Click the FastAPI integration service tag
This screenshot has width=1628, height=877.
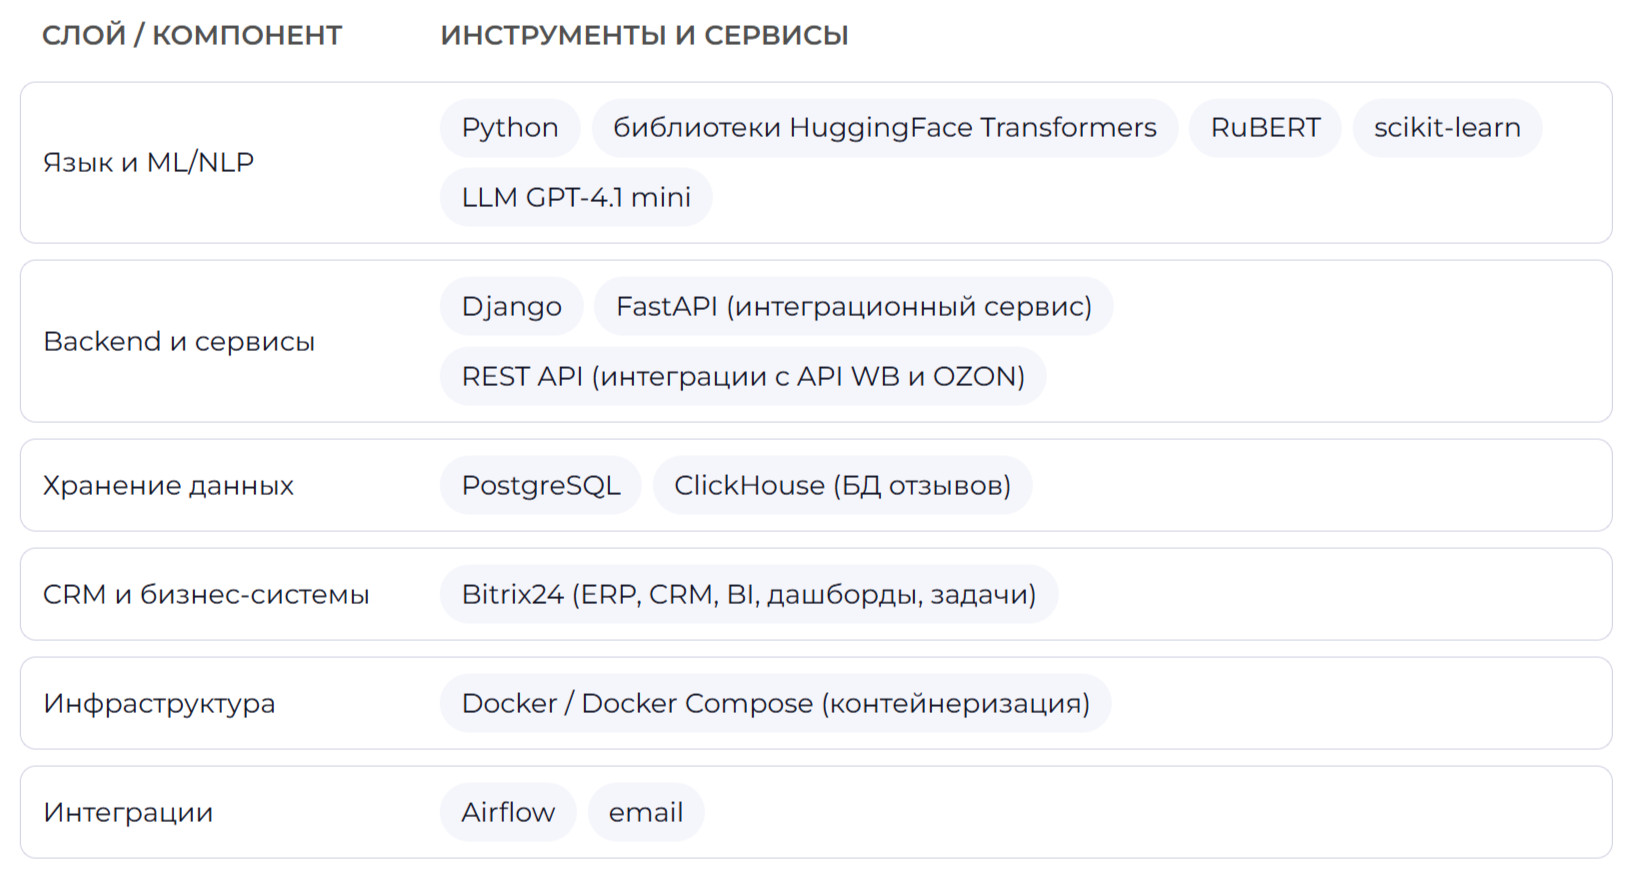tap(853, 306)
